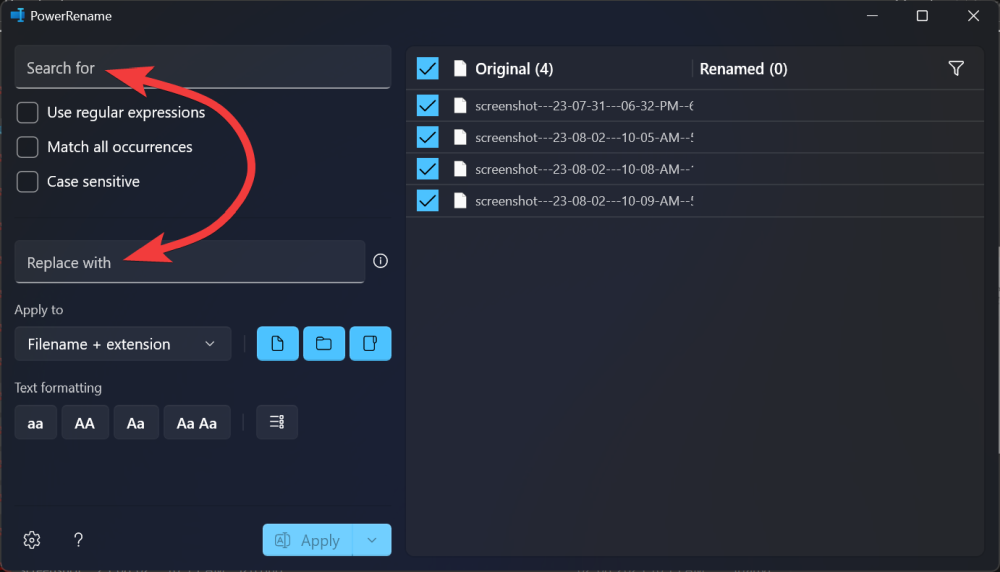
Task: Click the Renamed (0) column header
Action: pyautogui.click(x=743, y=69)
